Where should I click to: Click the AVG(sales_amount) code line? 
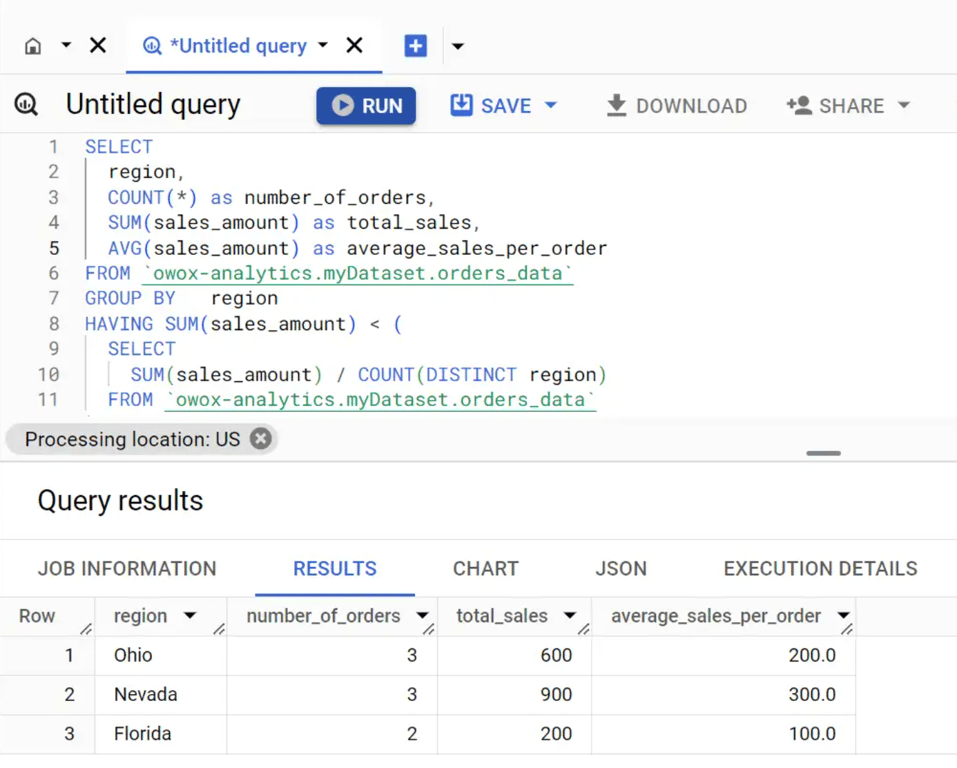358,248
